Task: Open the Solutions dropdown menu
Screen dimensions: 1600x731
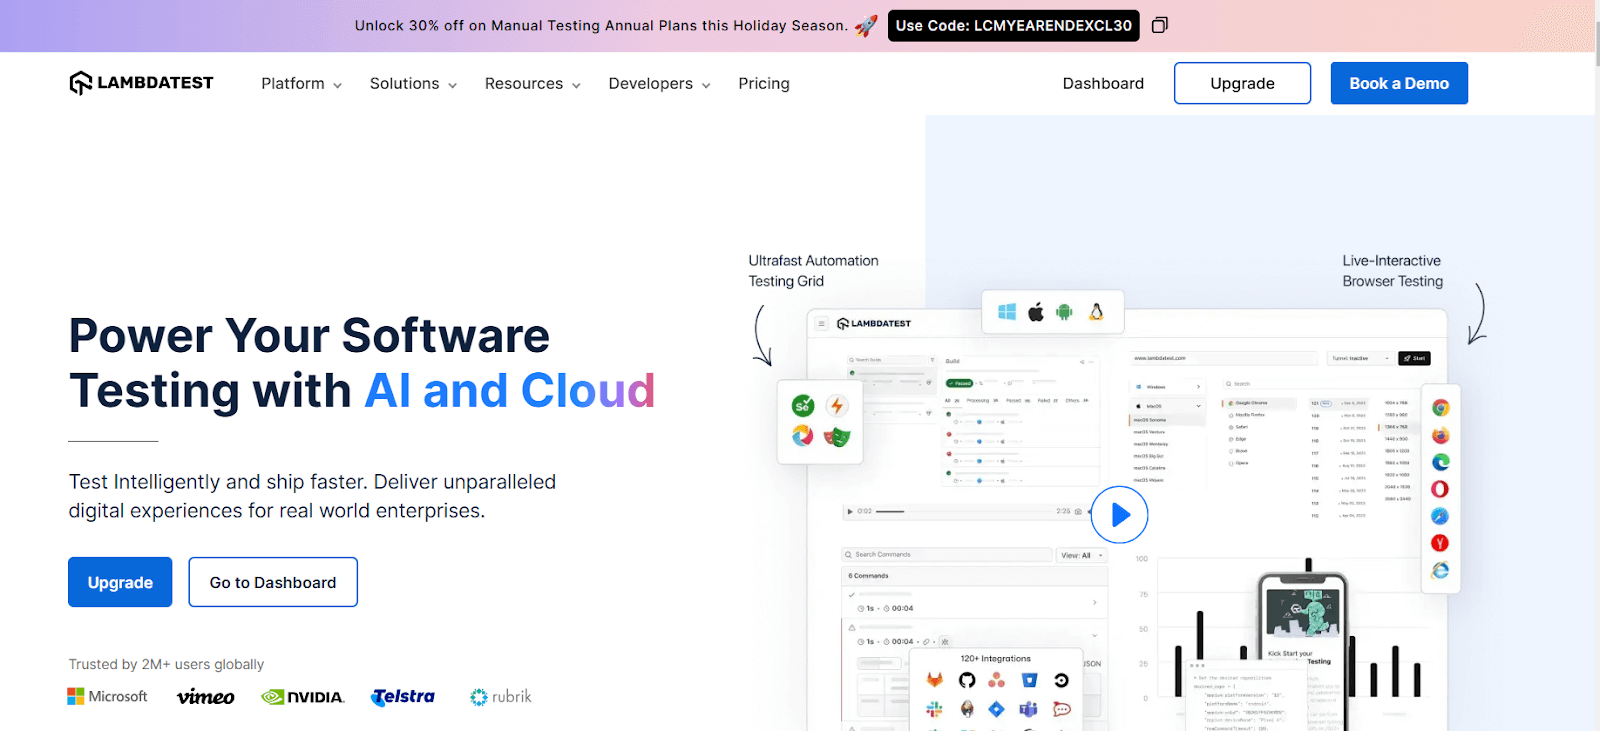Action: 413,84
